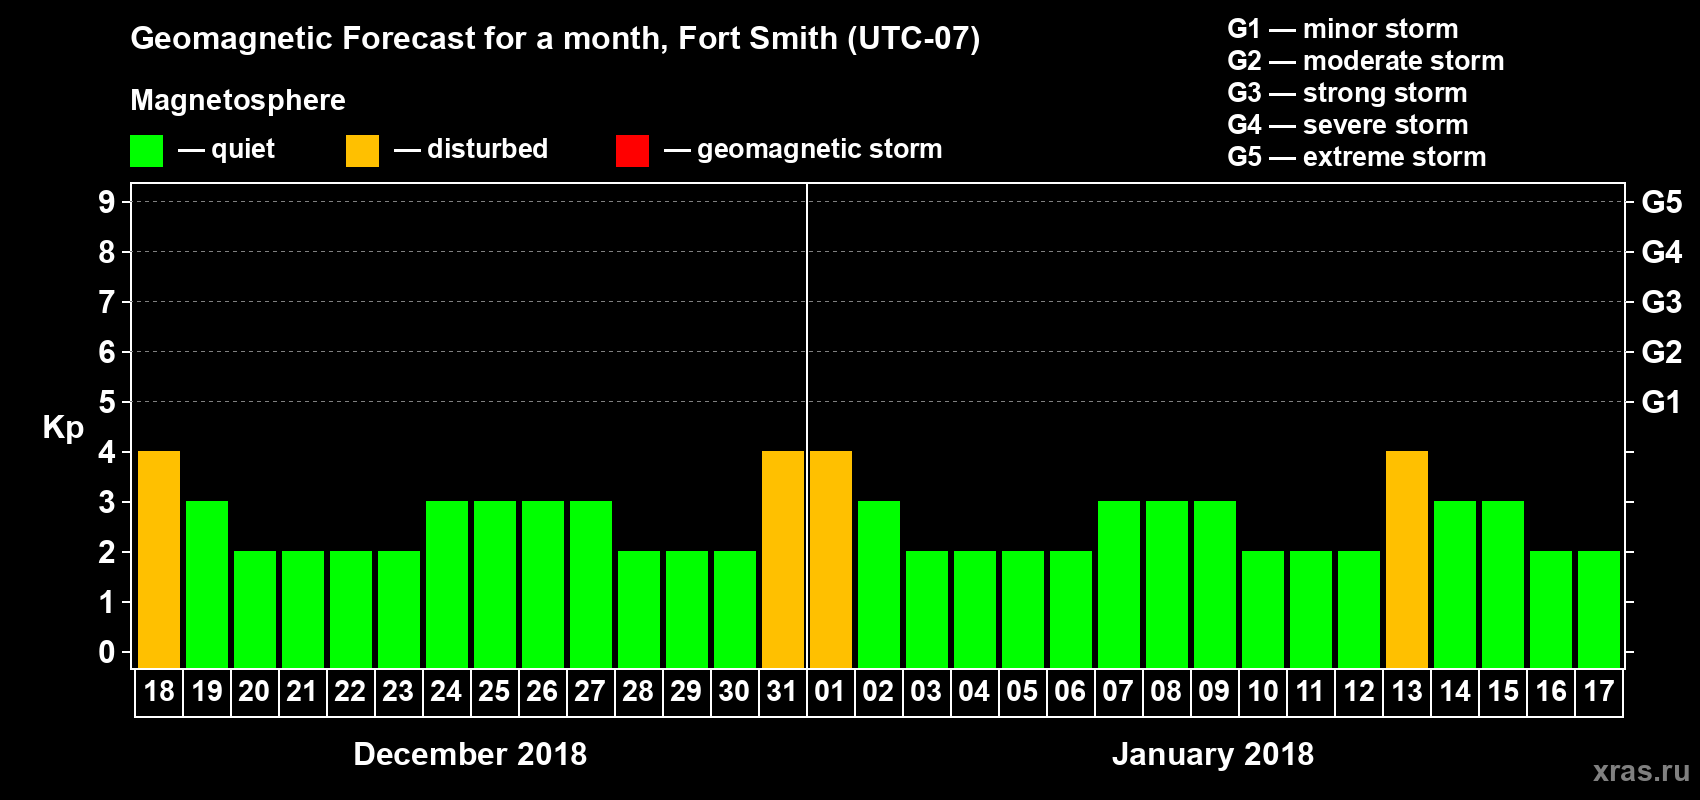Click the date label 25 on the axis
The height and width of the screenshot is (800, 1700).
click(494, 692)
